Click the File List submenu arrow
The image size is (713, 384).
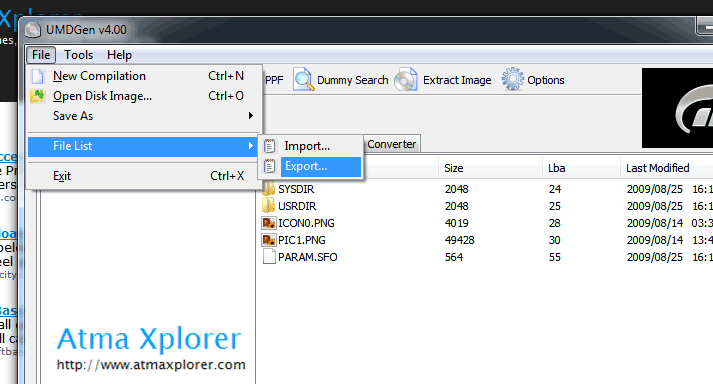tap(251, 146)
